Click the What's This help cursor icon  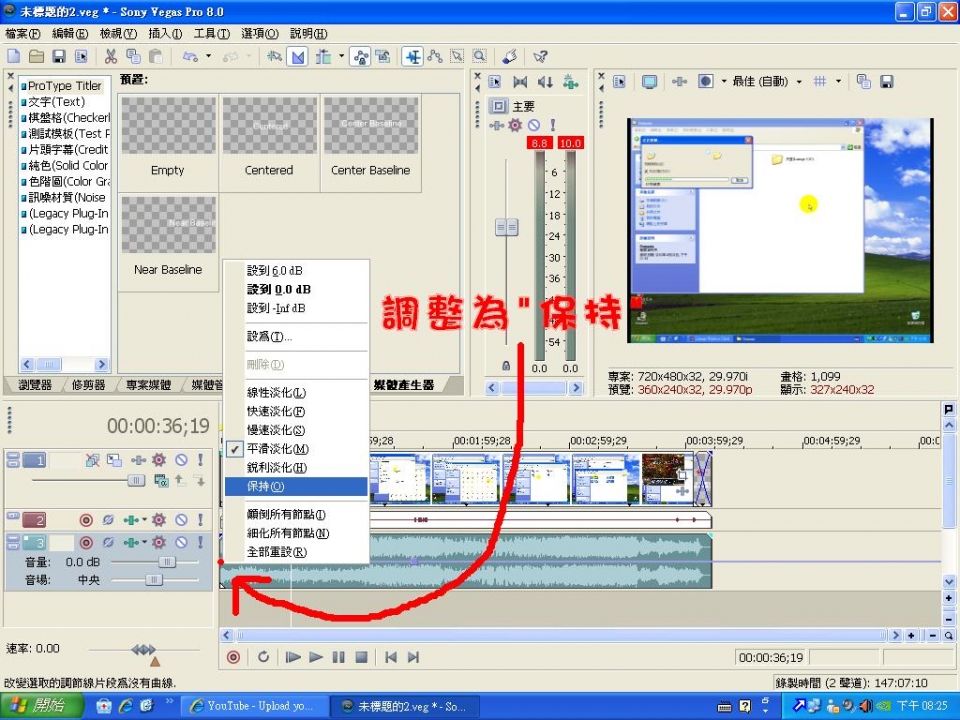tap(540, 57)
